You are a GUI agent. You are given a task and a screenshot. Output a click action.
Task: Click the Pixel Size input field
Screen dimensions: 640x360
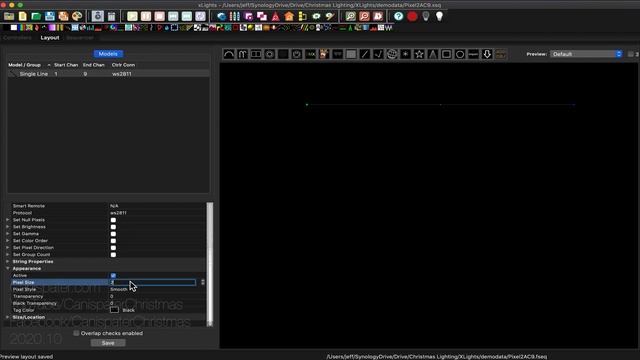coord(153,282)
